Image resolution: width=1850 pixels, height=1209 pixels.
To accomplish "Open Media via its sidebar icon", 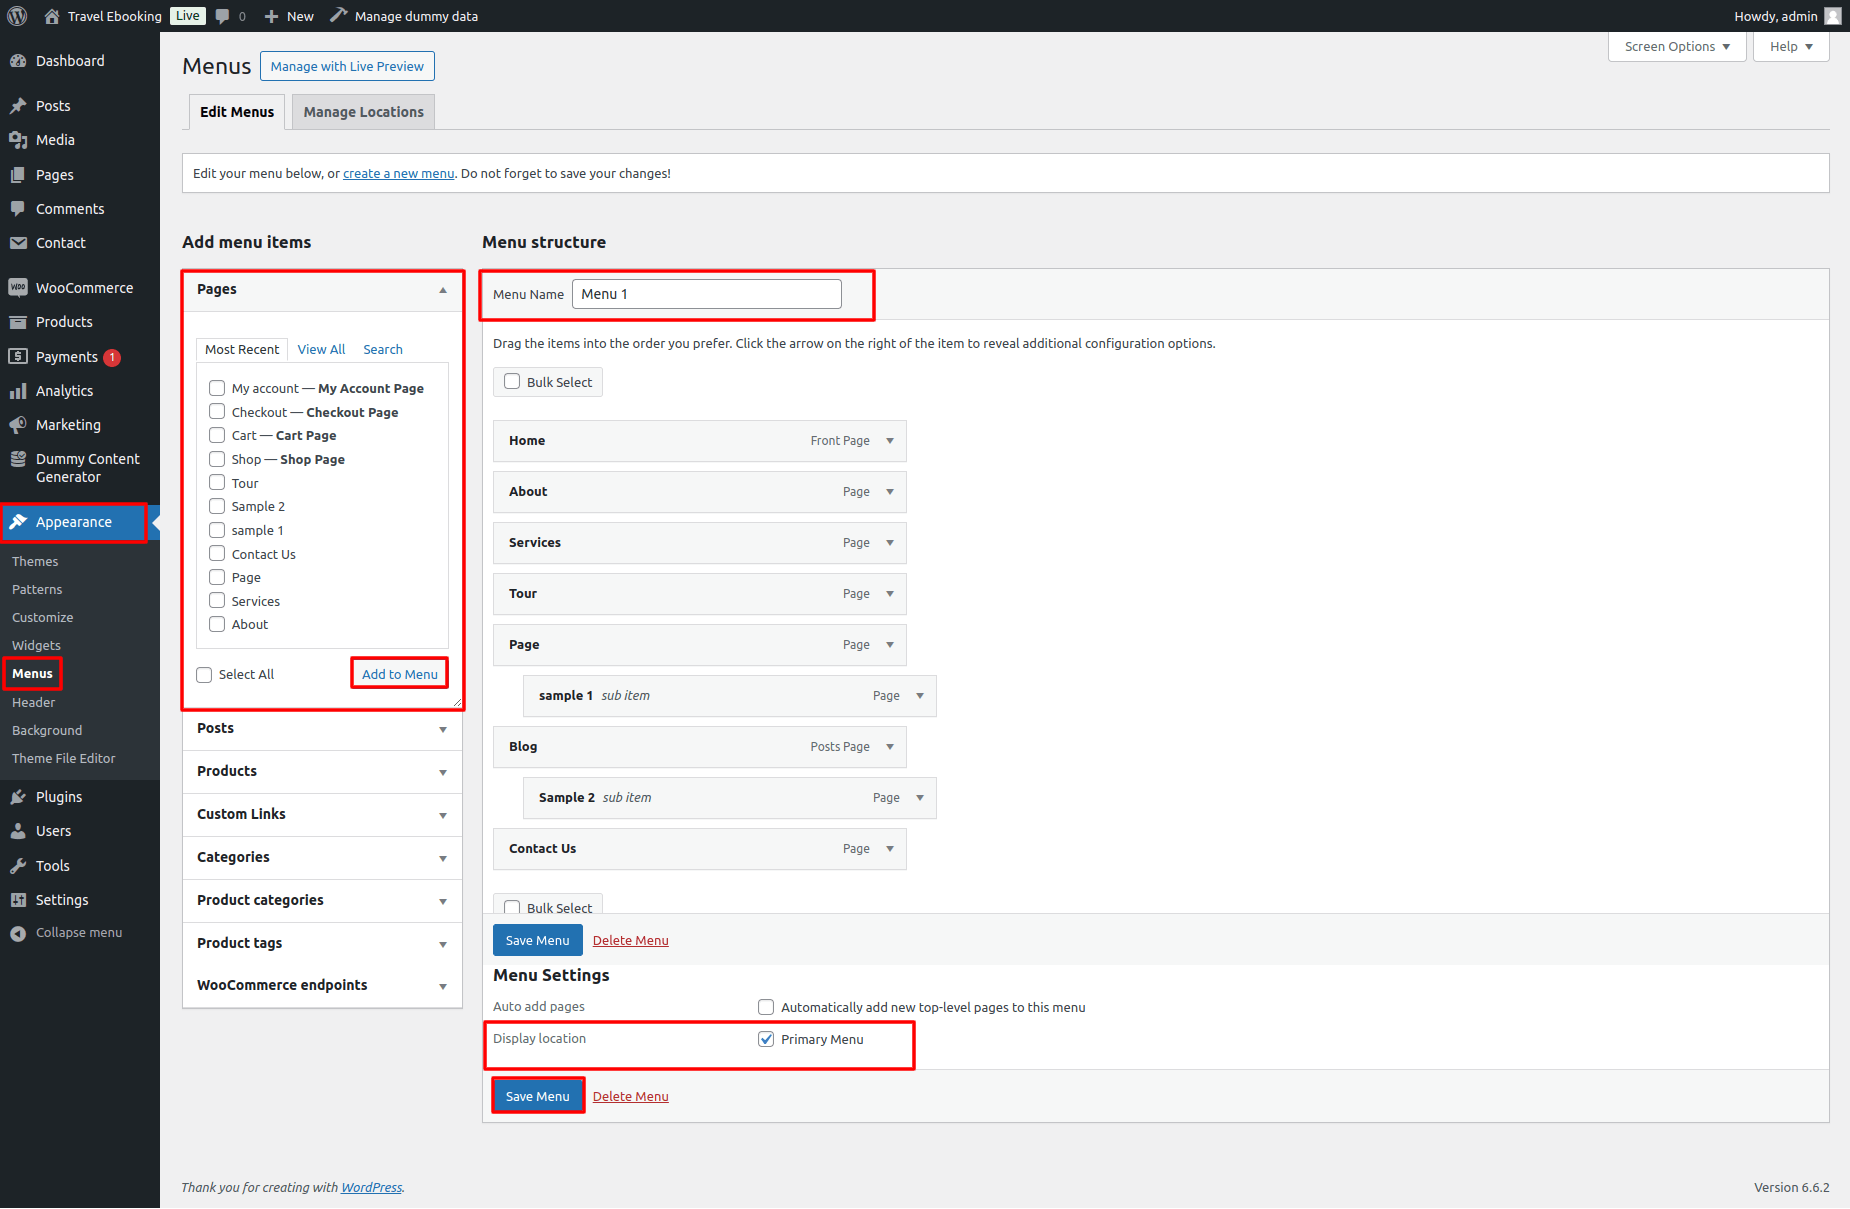I will (18, 140).
